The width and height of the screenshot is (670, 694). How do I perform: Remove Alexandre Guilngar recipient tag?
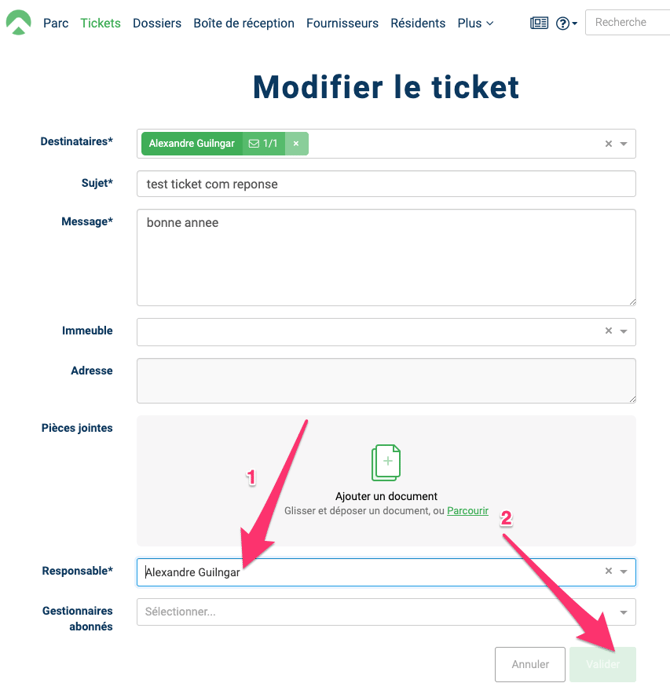[x=296, y=144]
